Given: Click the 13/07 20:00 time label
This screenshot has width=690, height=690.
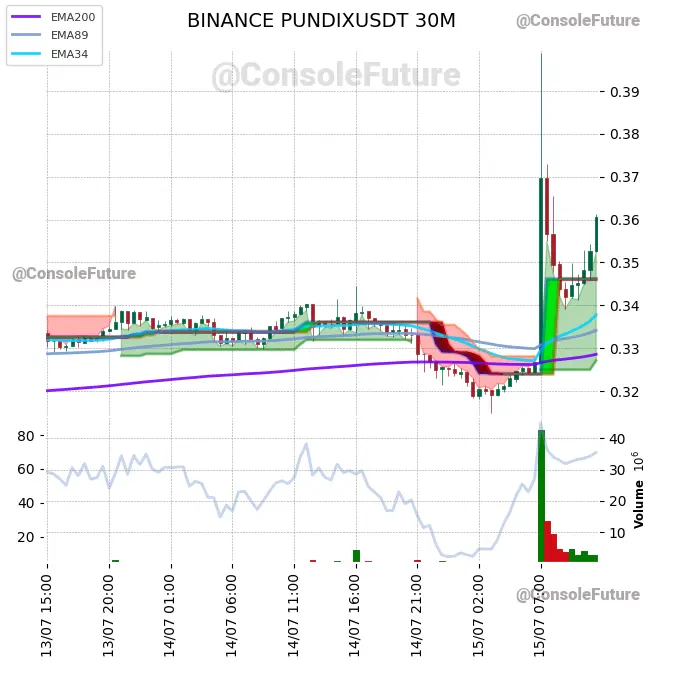Looking at the screenshot, I should tap(108, 616).
